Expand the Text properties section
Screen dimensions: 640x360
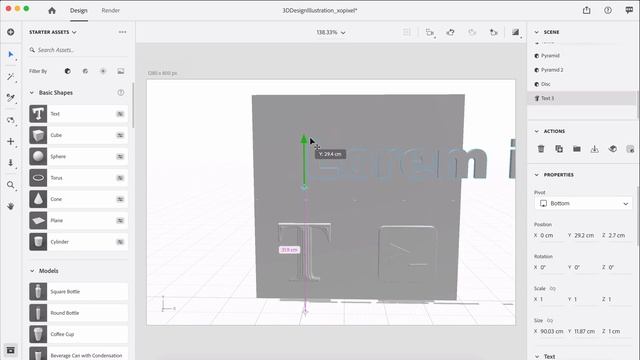click(536, 356)
